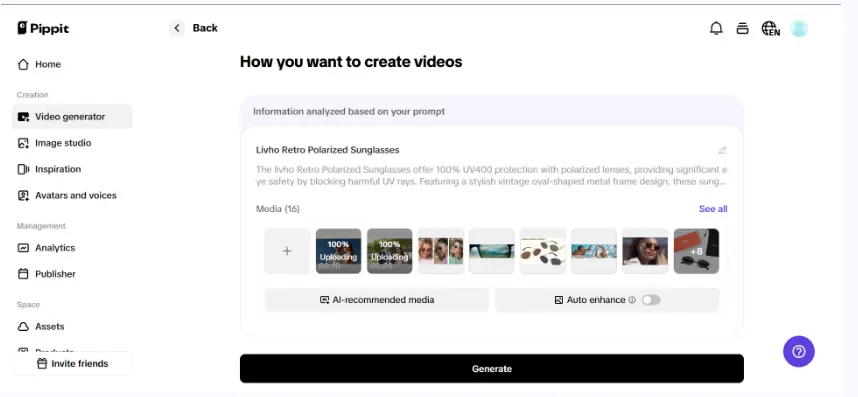
Task: Click the Home house icon
Action: [23, 65]
